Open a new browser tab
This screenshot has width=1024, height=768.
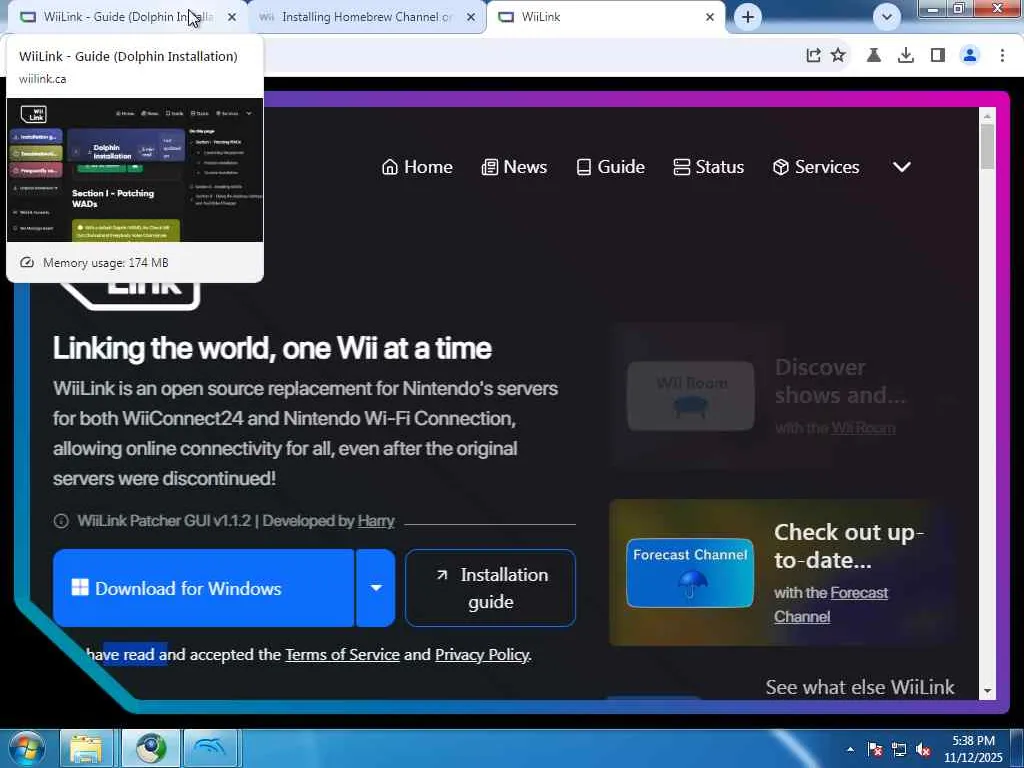pyautogui.click(x=748, y=17)
